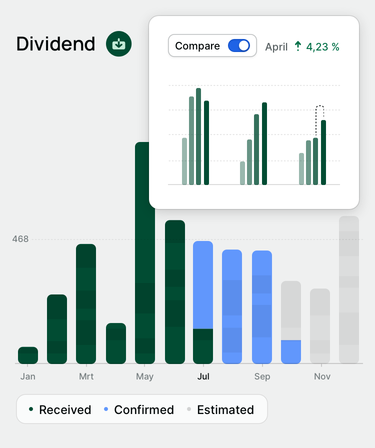375x448 pixels.
Task: Click the Received legend item
Action: (x=60, y=410)
